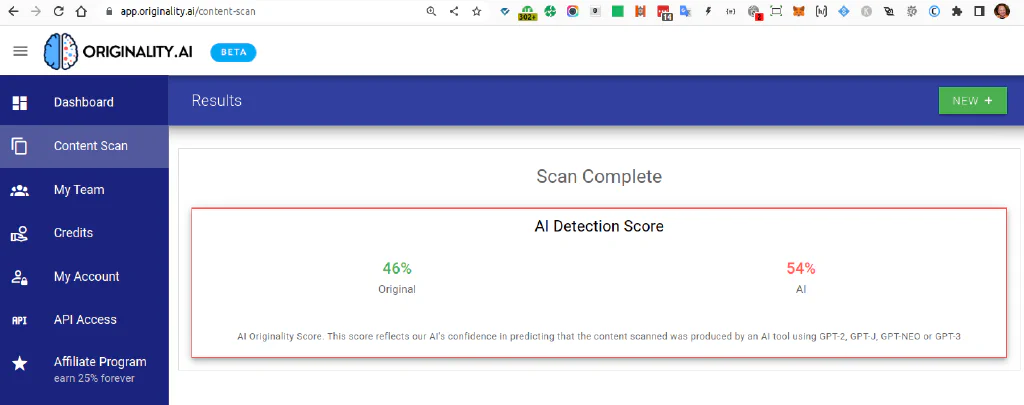This screenshot has height=405, width=1024.
Task: Click the Affiliate Program star icon
Action: click(x=20, y=364)
